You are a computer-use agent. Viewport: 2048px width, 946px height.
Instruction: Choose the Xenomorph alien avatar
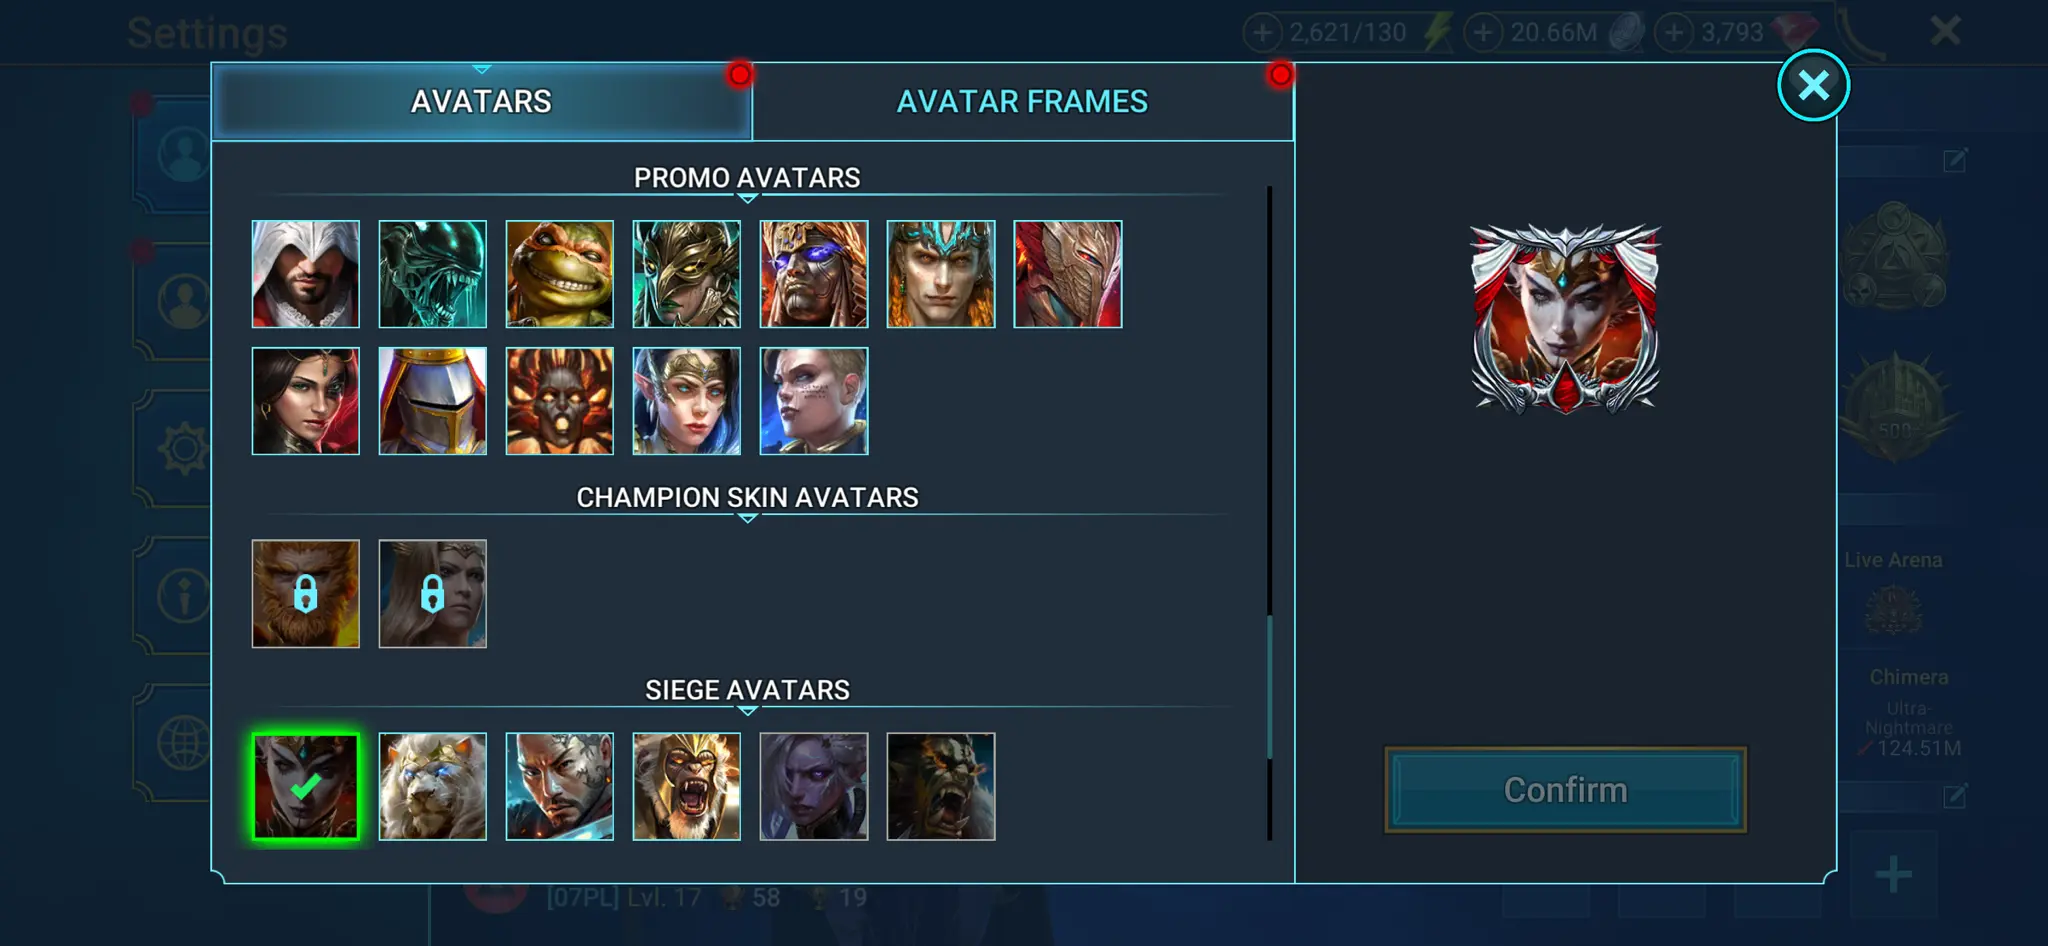click(x=432, y=274)
